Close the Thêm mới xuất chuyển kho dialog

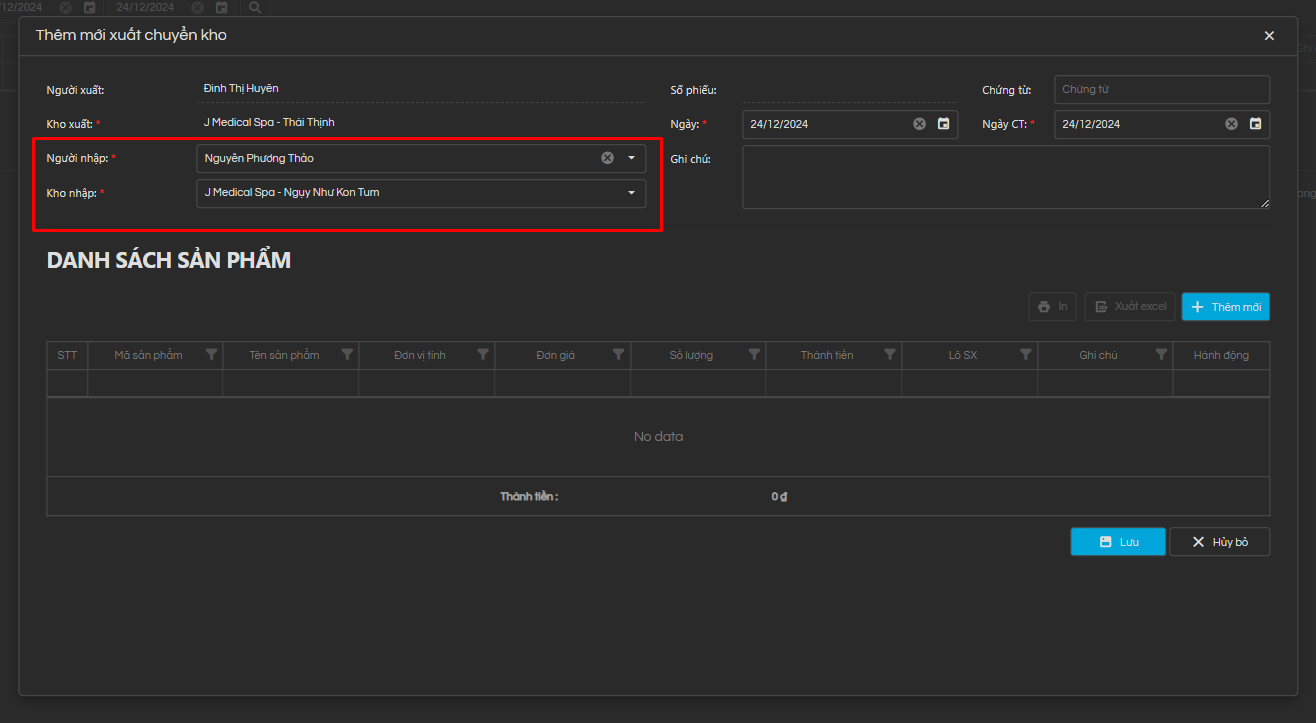(1269, 36)
